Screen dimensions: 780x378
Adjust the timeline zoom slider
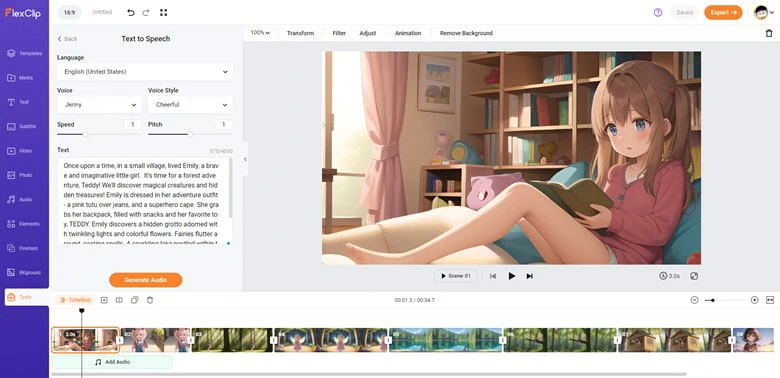point(725,300)
